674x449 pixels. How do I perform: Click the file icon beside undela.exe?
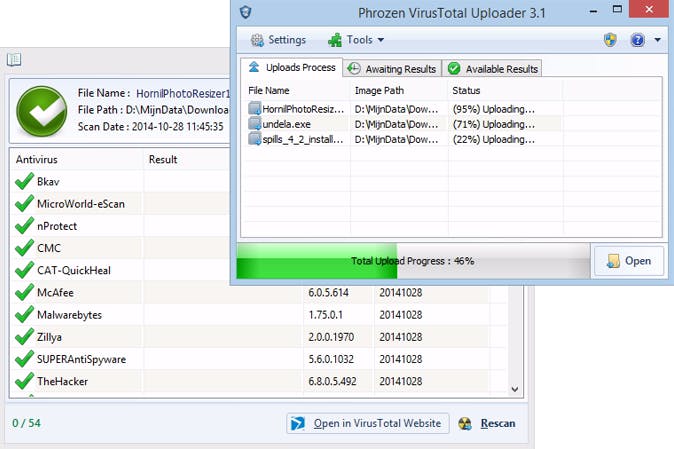(255, 124)
